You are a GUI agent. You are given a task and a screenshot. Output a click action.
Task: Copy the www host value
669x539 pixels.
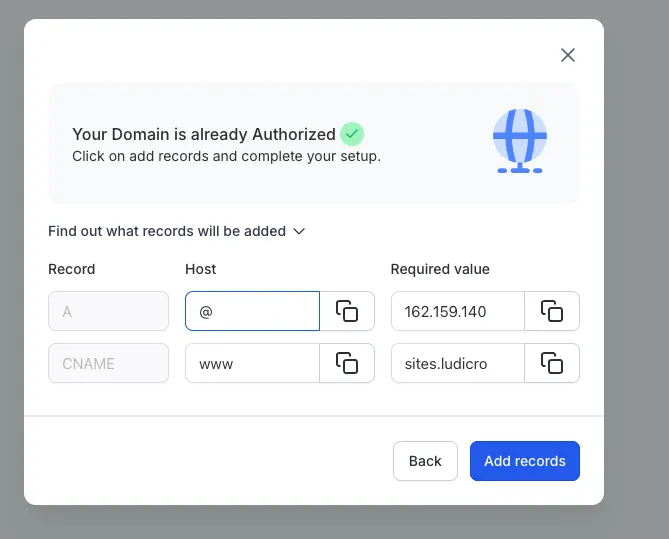pyautogui.click(x=347, y=363)
